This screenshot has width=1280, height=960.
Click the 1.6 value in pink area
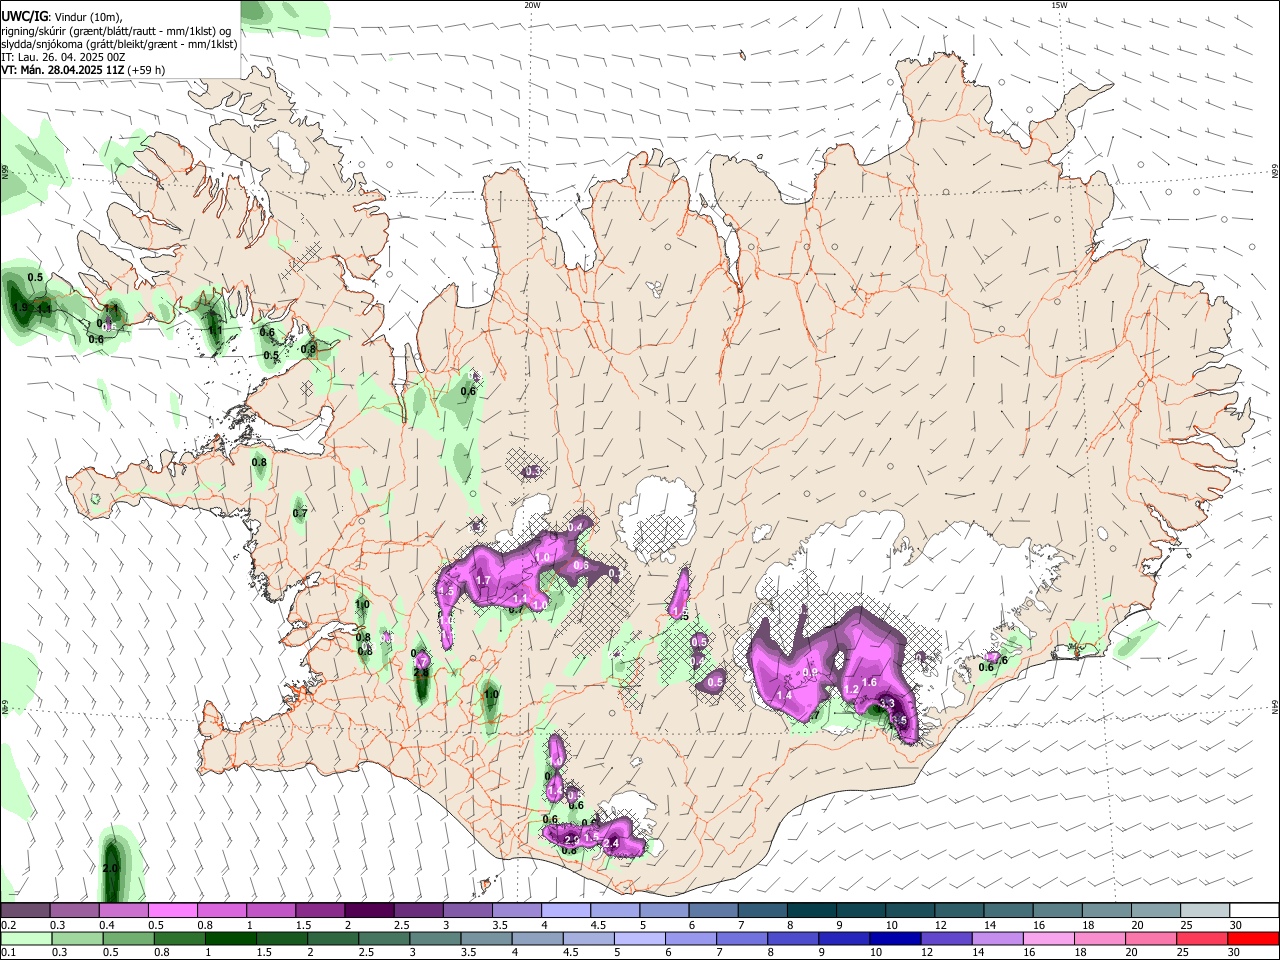[869, 683]
